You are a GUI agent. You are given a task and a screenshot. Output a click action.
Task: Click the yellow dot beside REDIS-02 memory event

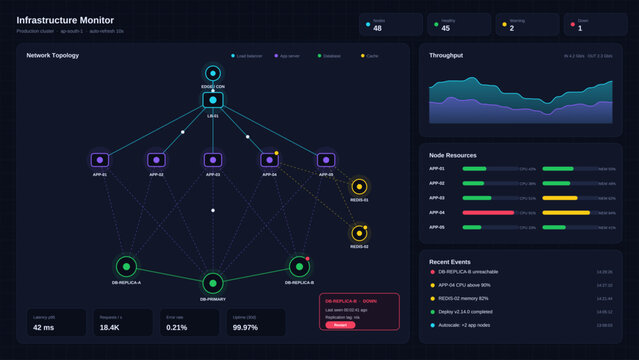tap(432, 299)
